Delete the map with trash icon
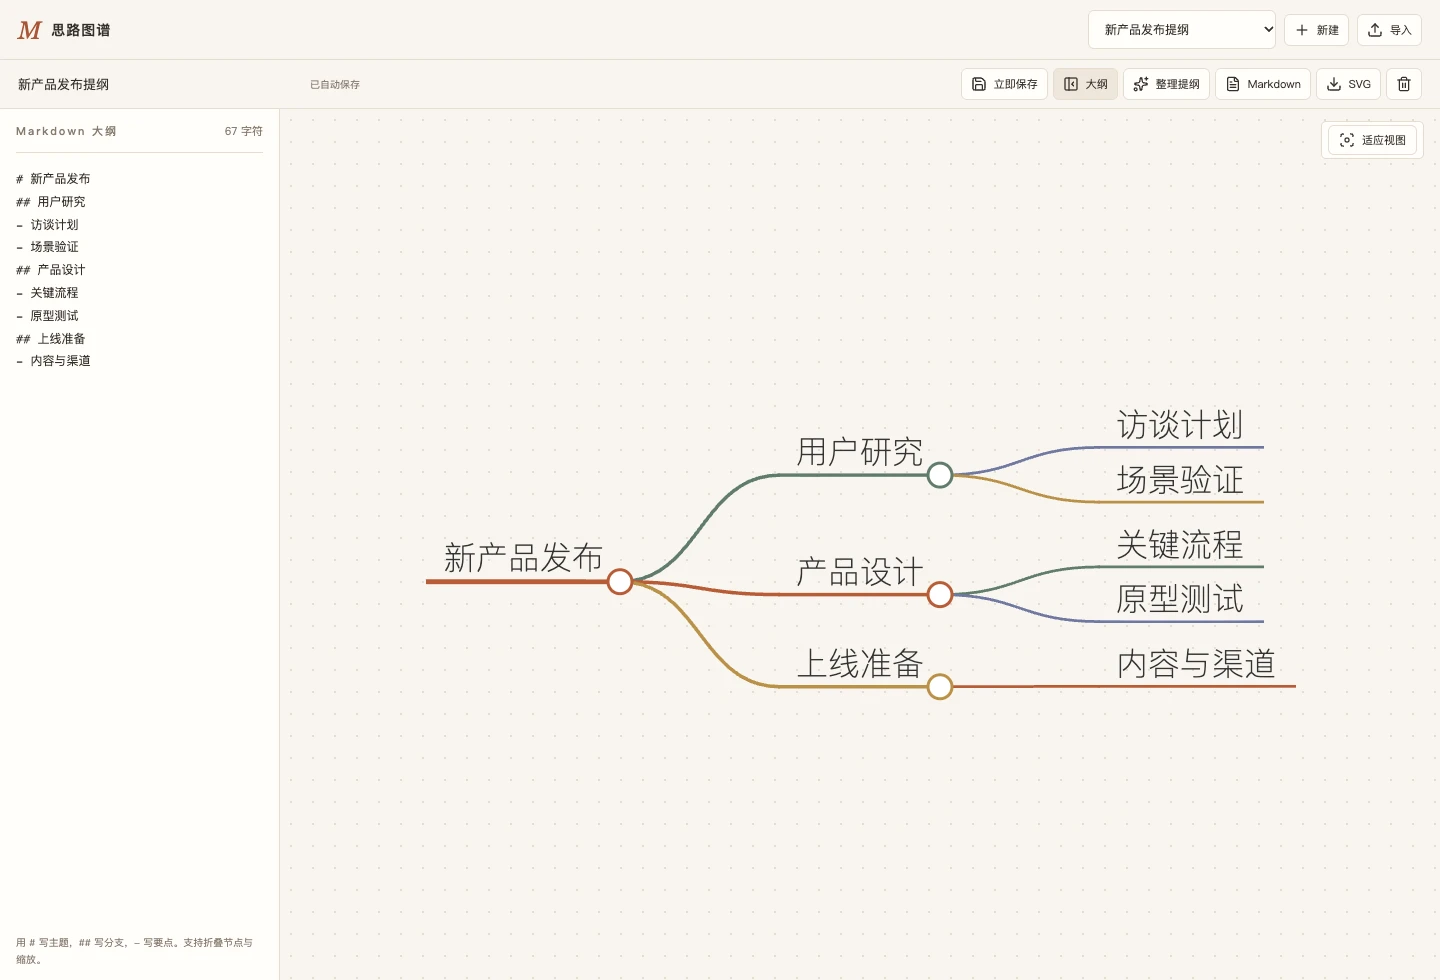Screen dimensions: 1440x980 1404,84
